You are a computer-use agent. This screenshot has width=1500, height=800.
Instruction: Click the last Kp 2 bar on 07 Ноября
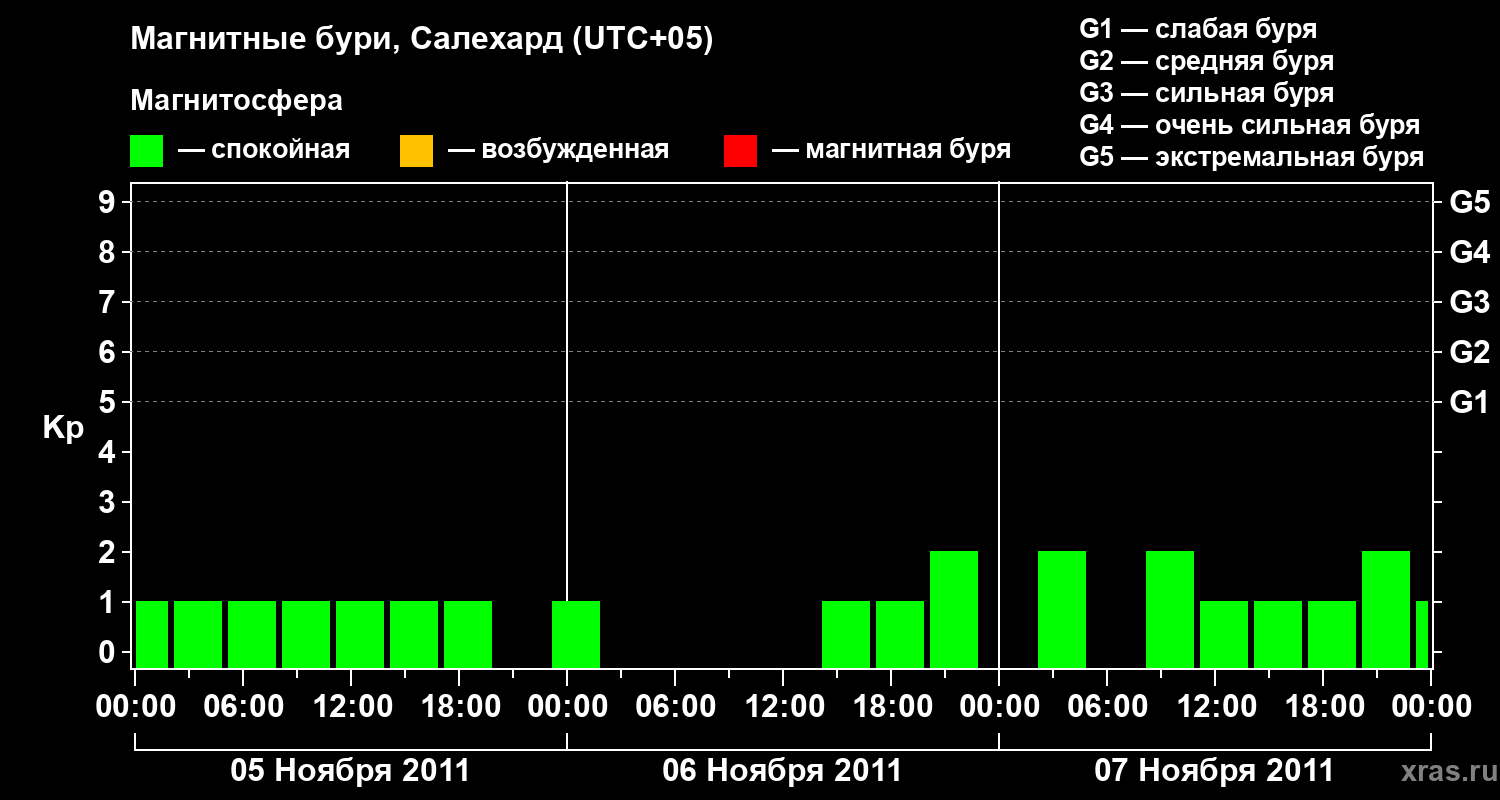point(1386,609)
